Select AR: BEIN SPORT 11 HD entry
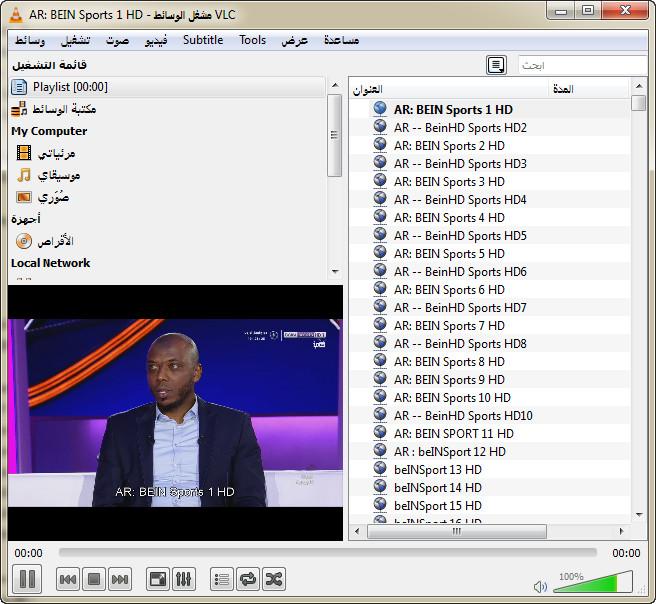 (x=454, y=433)
